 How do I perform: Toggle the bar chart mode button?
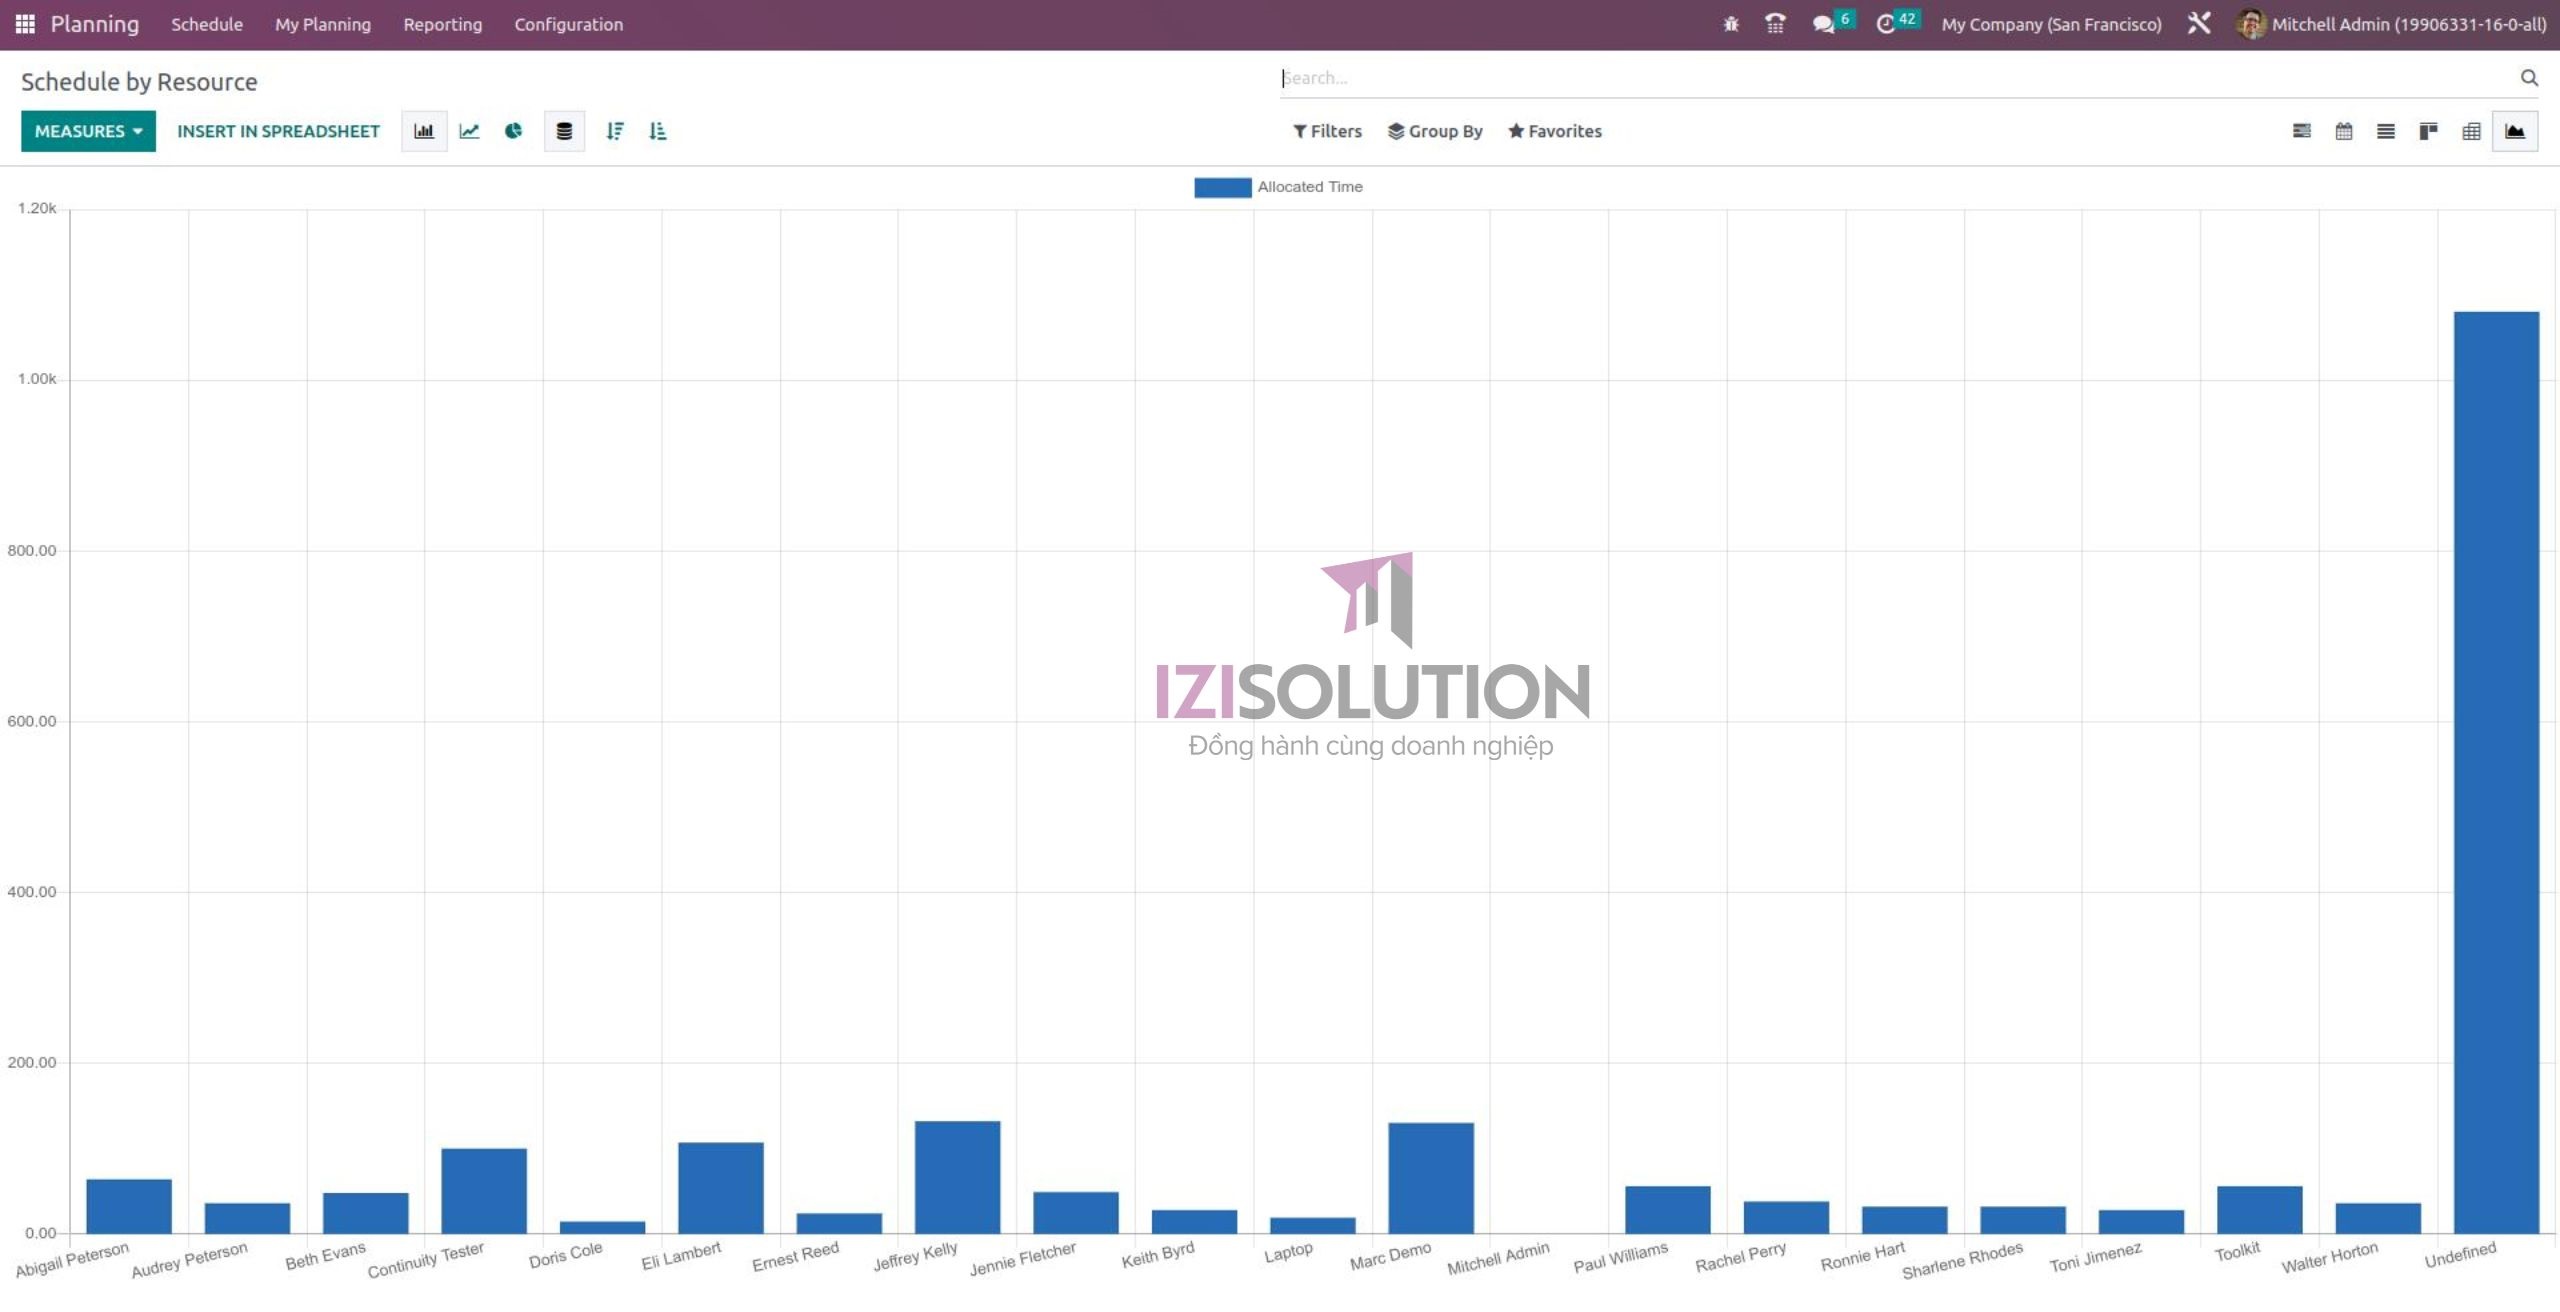tap(424, 131)
